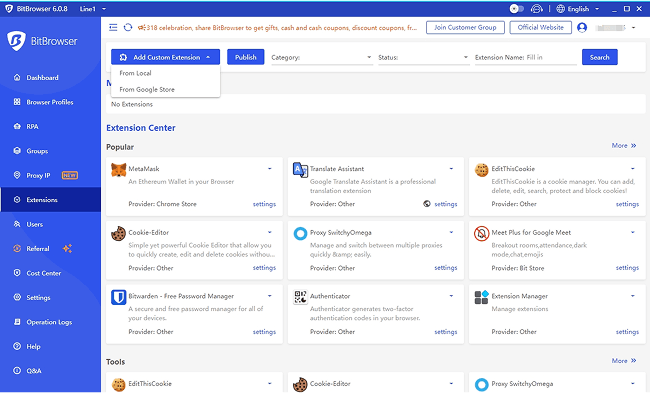The width and height of the screenshot is (650, 393).
Task: Open Authenticator settings link
Action: [x=446, y=332]
